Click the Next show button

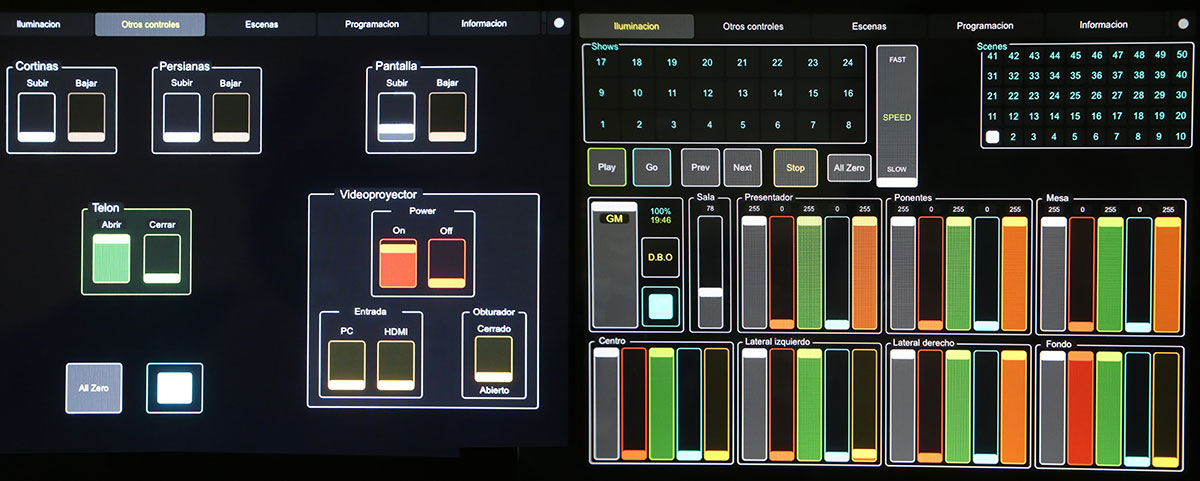(x=742, y=167)
